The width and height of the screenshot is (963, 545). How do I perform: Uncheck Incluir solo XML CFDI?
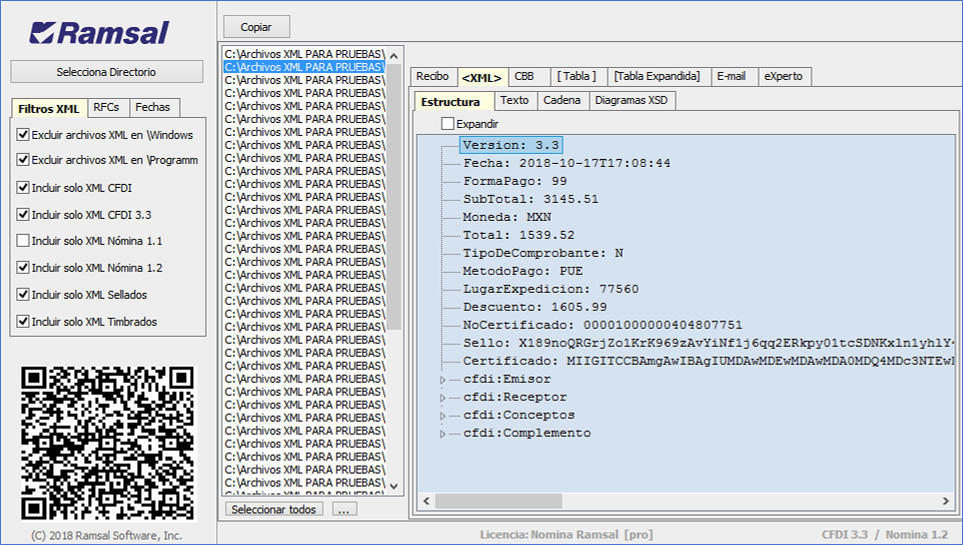tap(23, 187)
